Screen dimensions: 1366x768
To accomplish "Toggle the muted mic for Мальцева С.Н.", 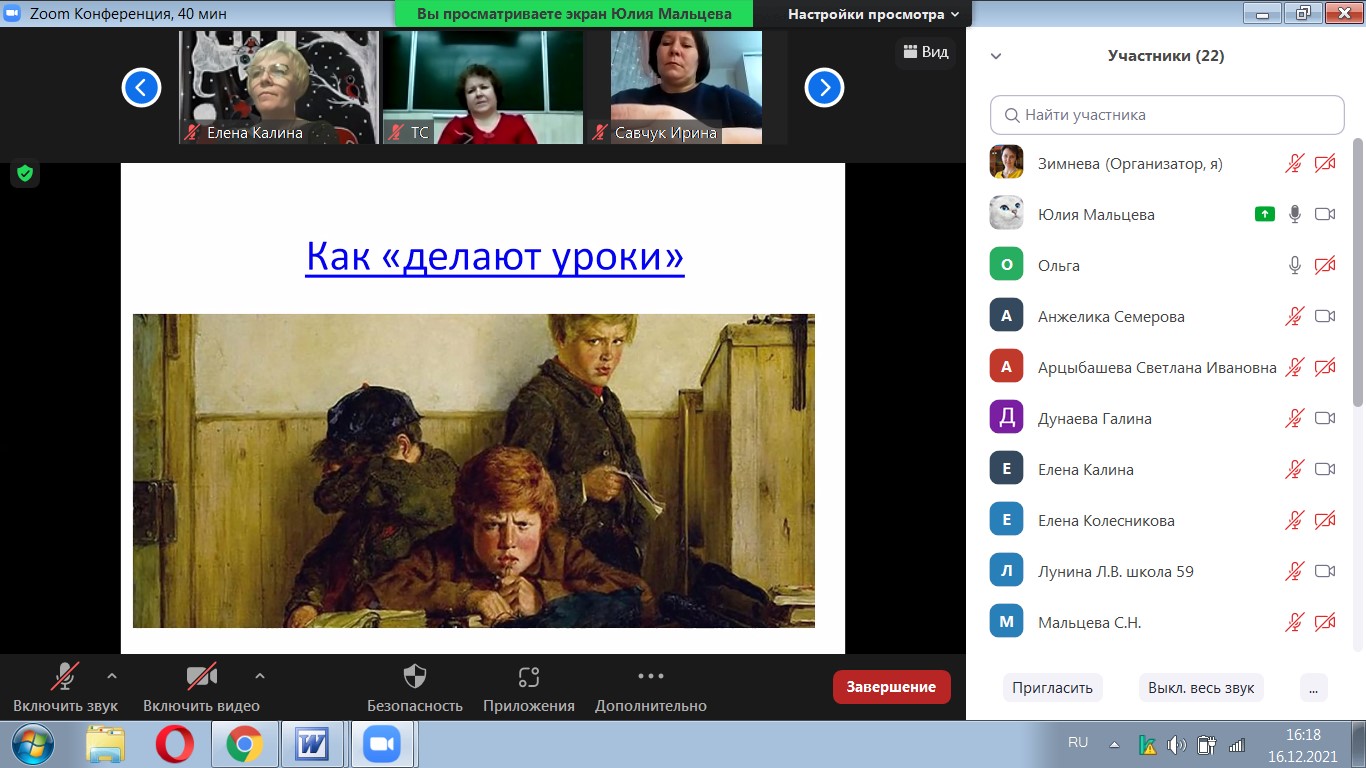I will tap(1295, 622).
